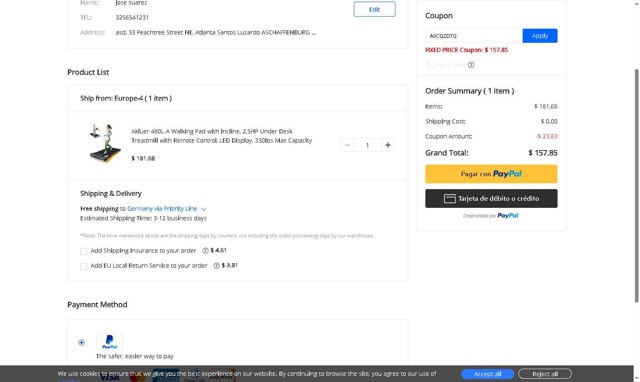Click the coupon code input field

[x=473, y=36]
